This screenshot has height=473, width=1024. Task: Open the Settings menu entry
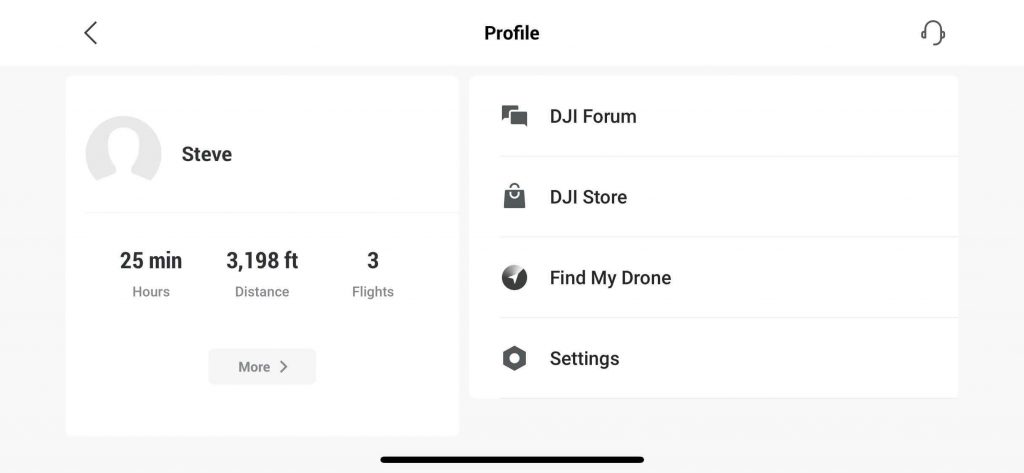coord(584,358)
